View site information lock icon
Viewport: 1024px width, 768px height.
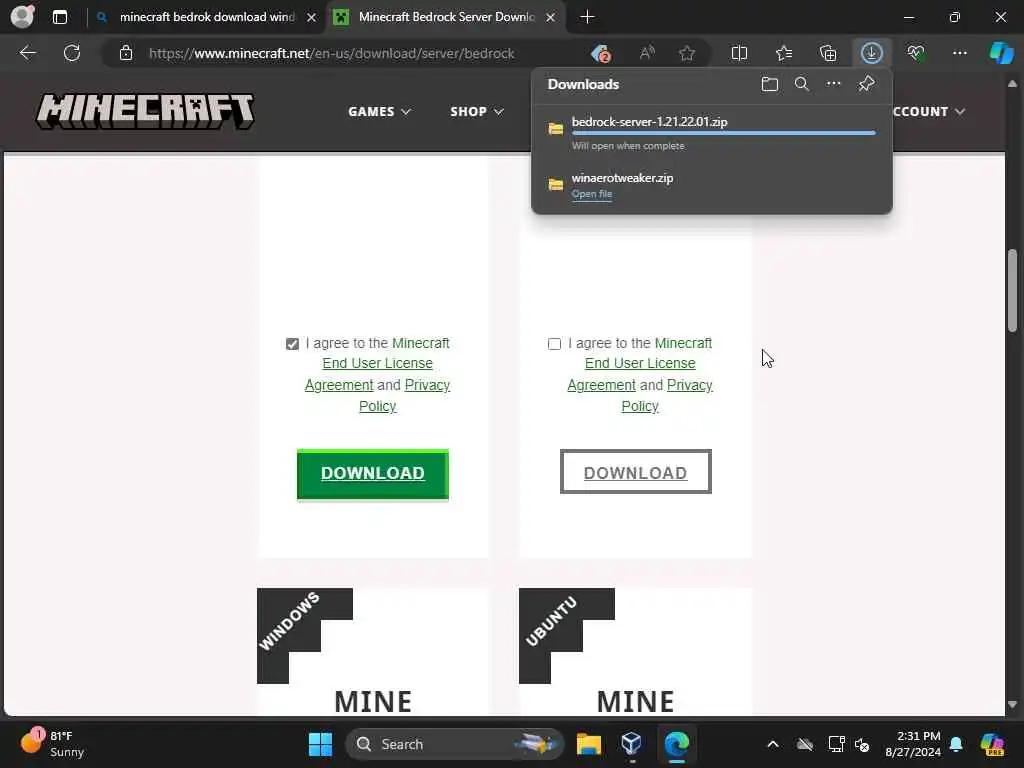[x=126, y=54]
